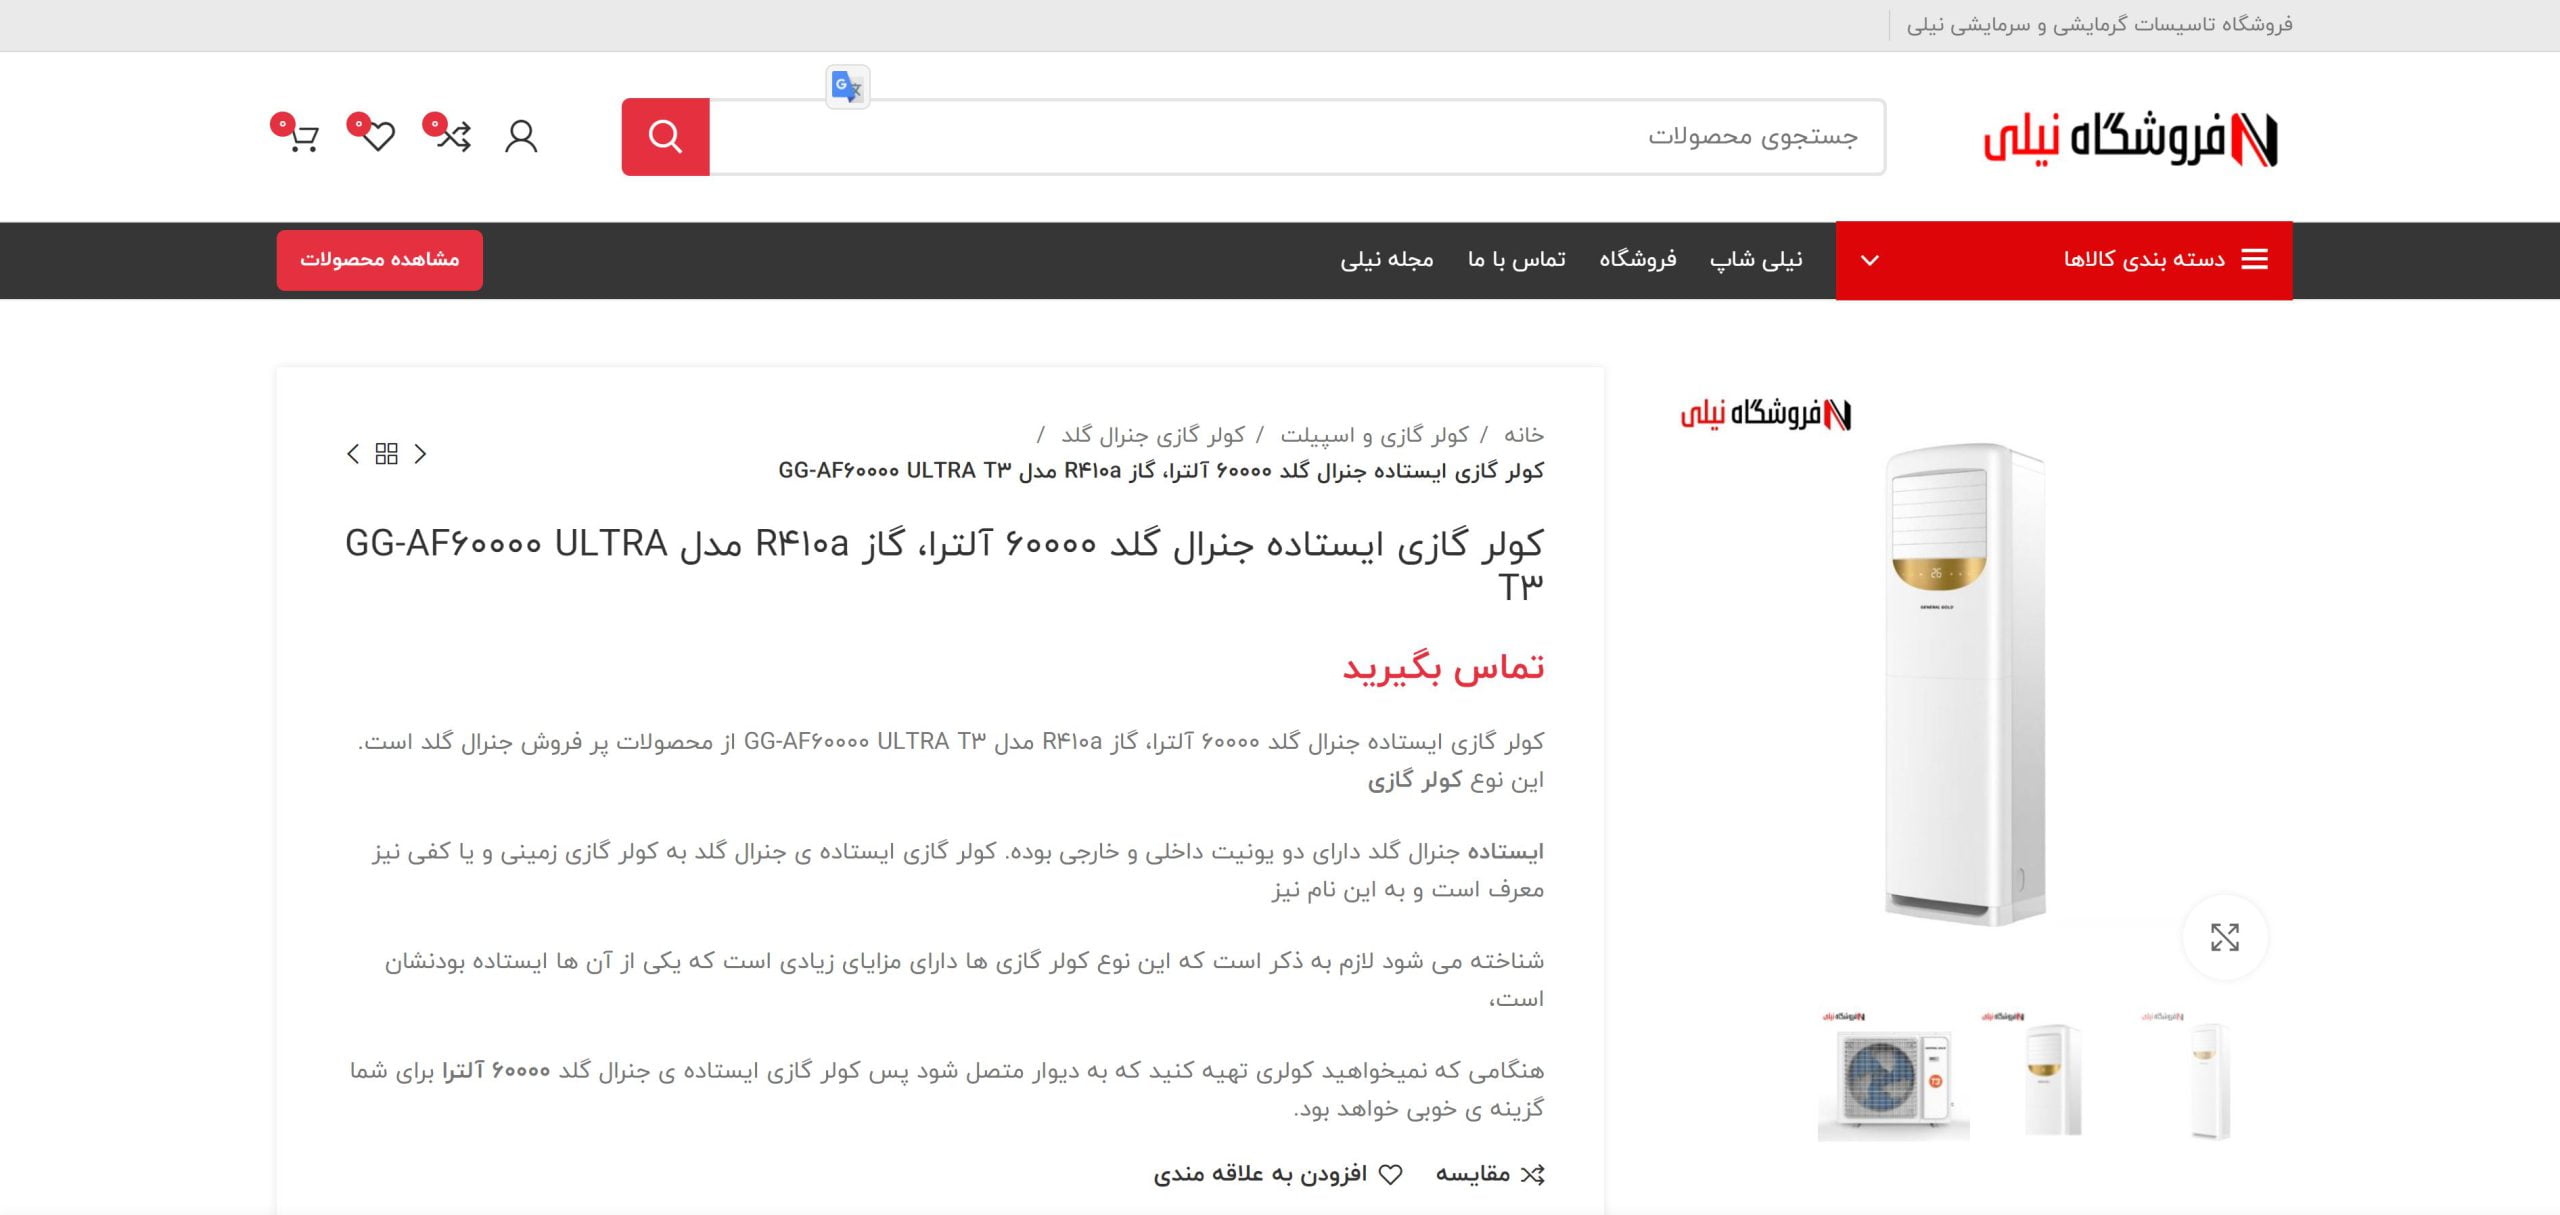Viewport: 2560px width, 1215px height.
Task: Open the wishlist heart icon in header
Action: [x=377, y=135]
